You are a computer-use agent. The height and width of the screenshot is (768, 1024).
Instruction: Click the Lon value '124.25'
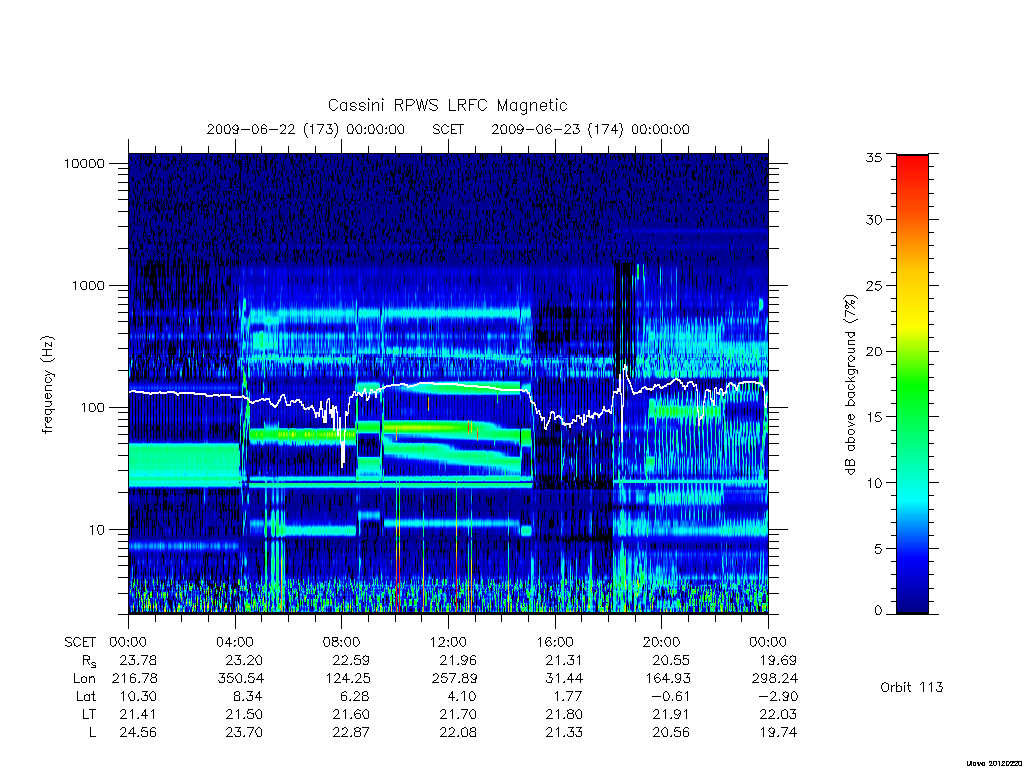347,679
